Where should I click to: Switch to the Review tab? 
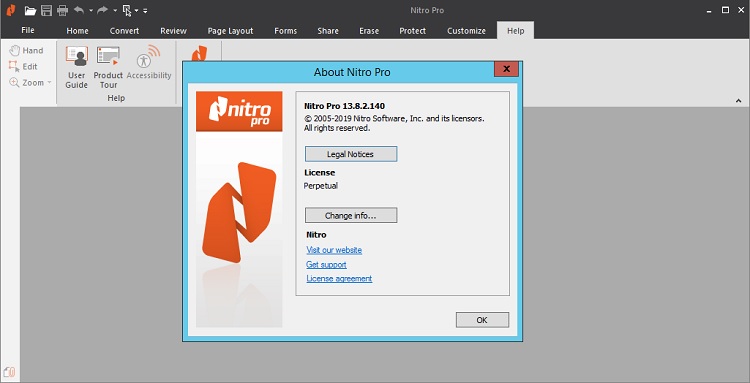point(173,31)
